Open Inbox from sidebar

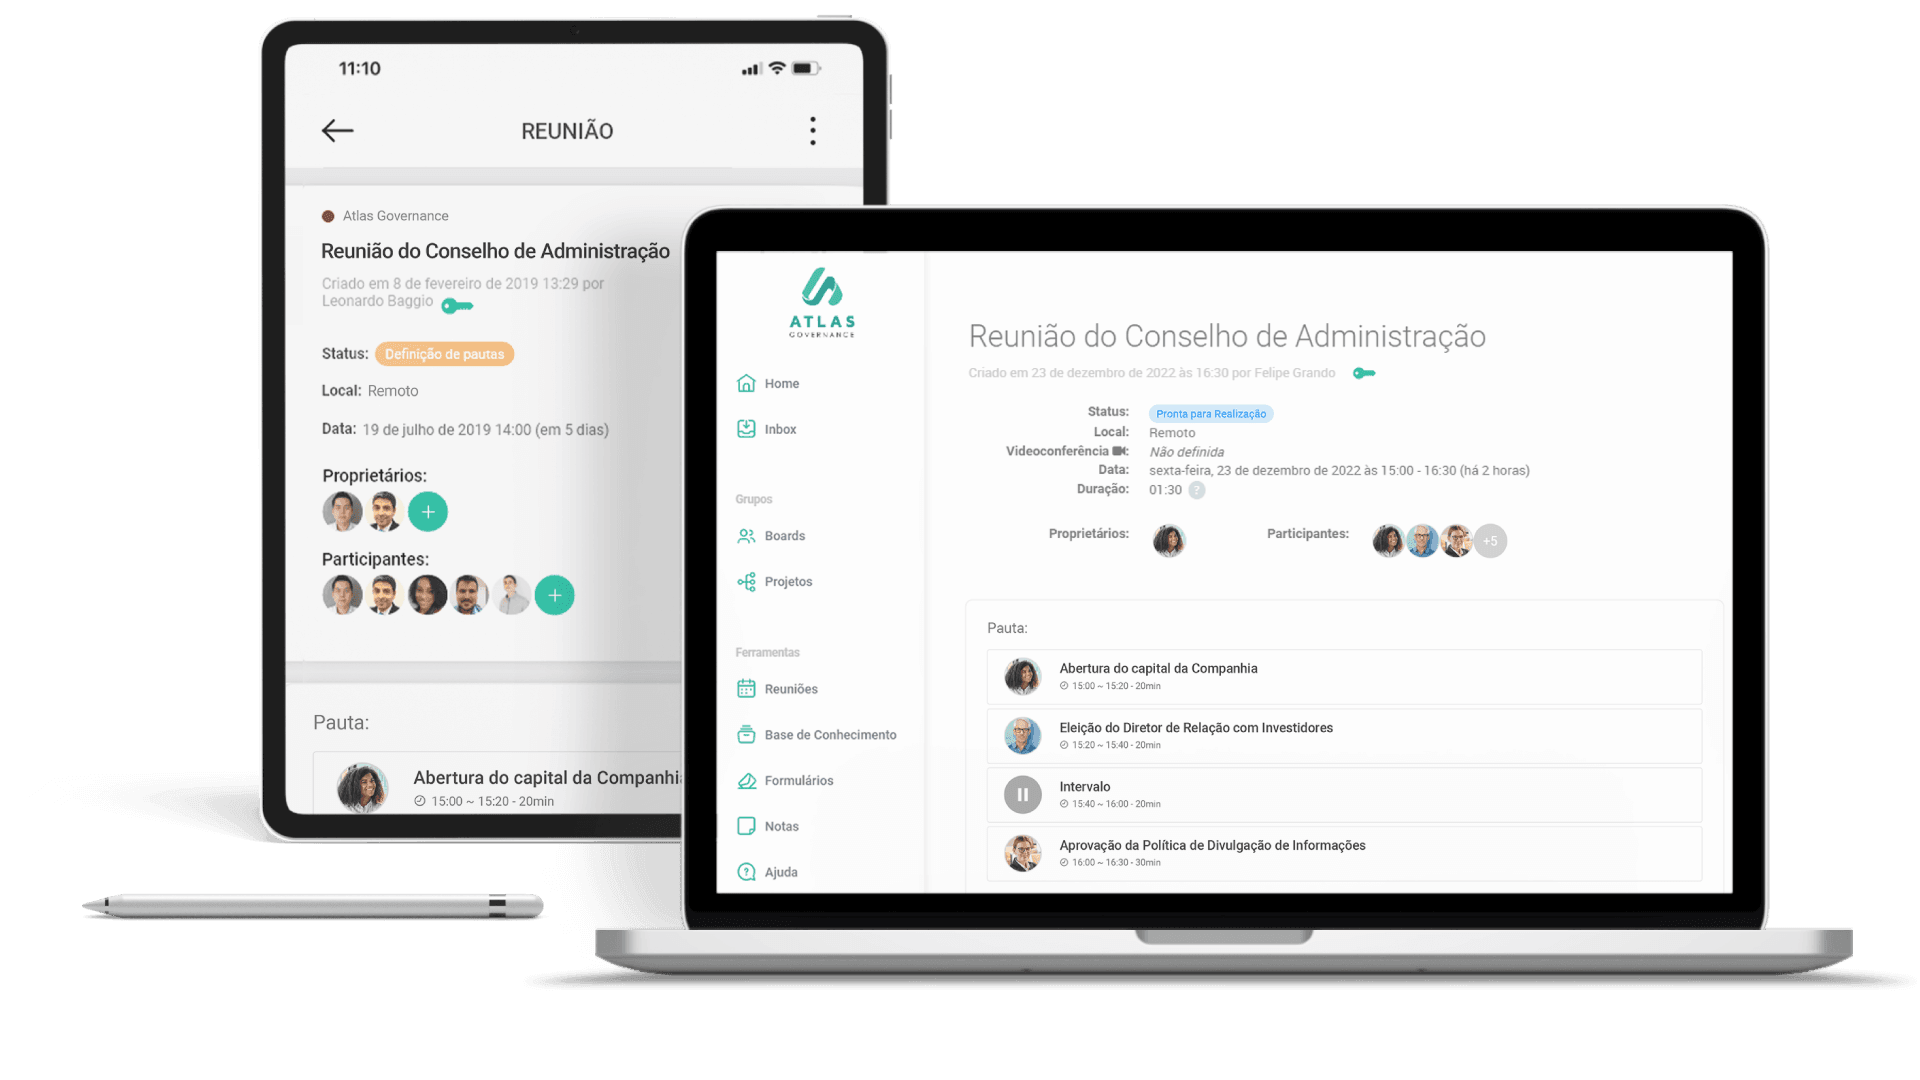[778, 429]
